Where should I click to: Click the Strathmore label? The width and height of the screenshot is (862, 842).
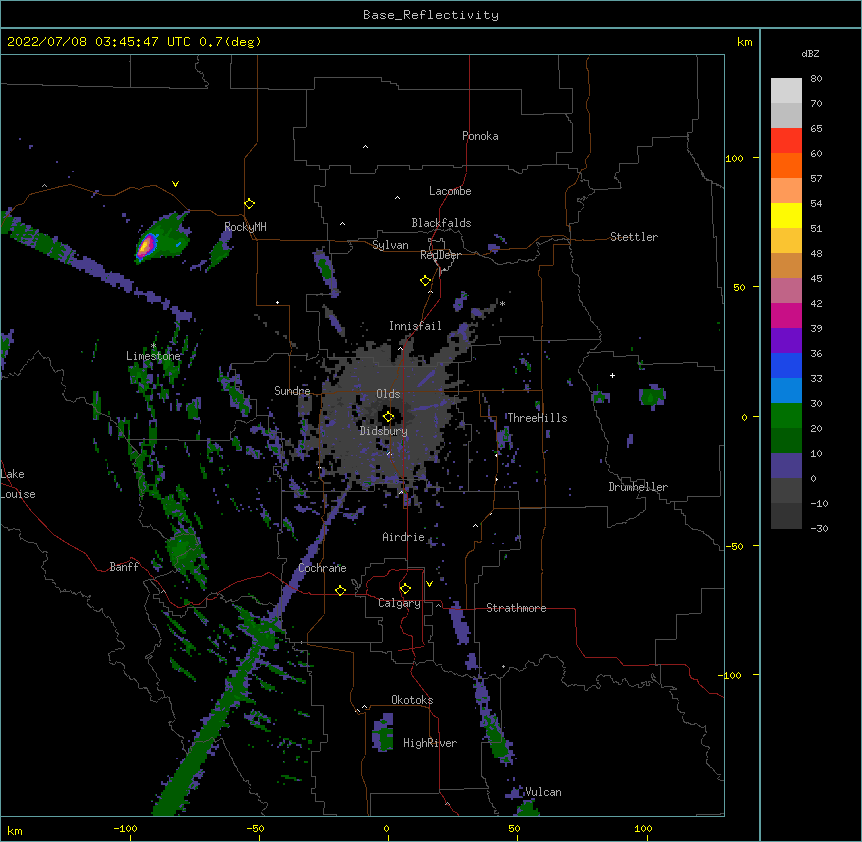[x=516, y=608]
